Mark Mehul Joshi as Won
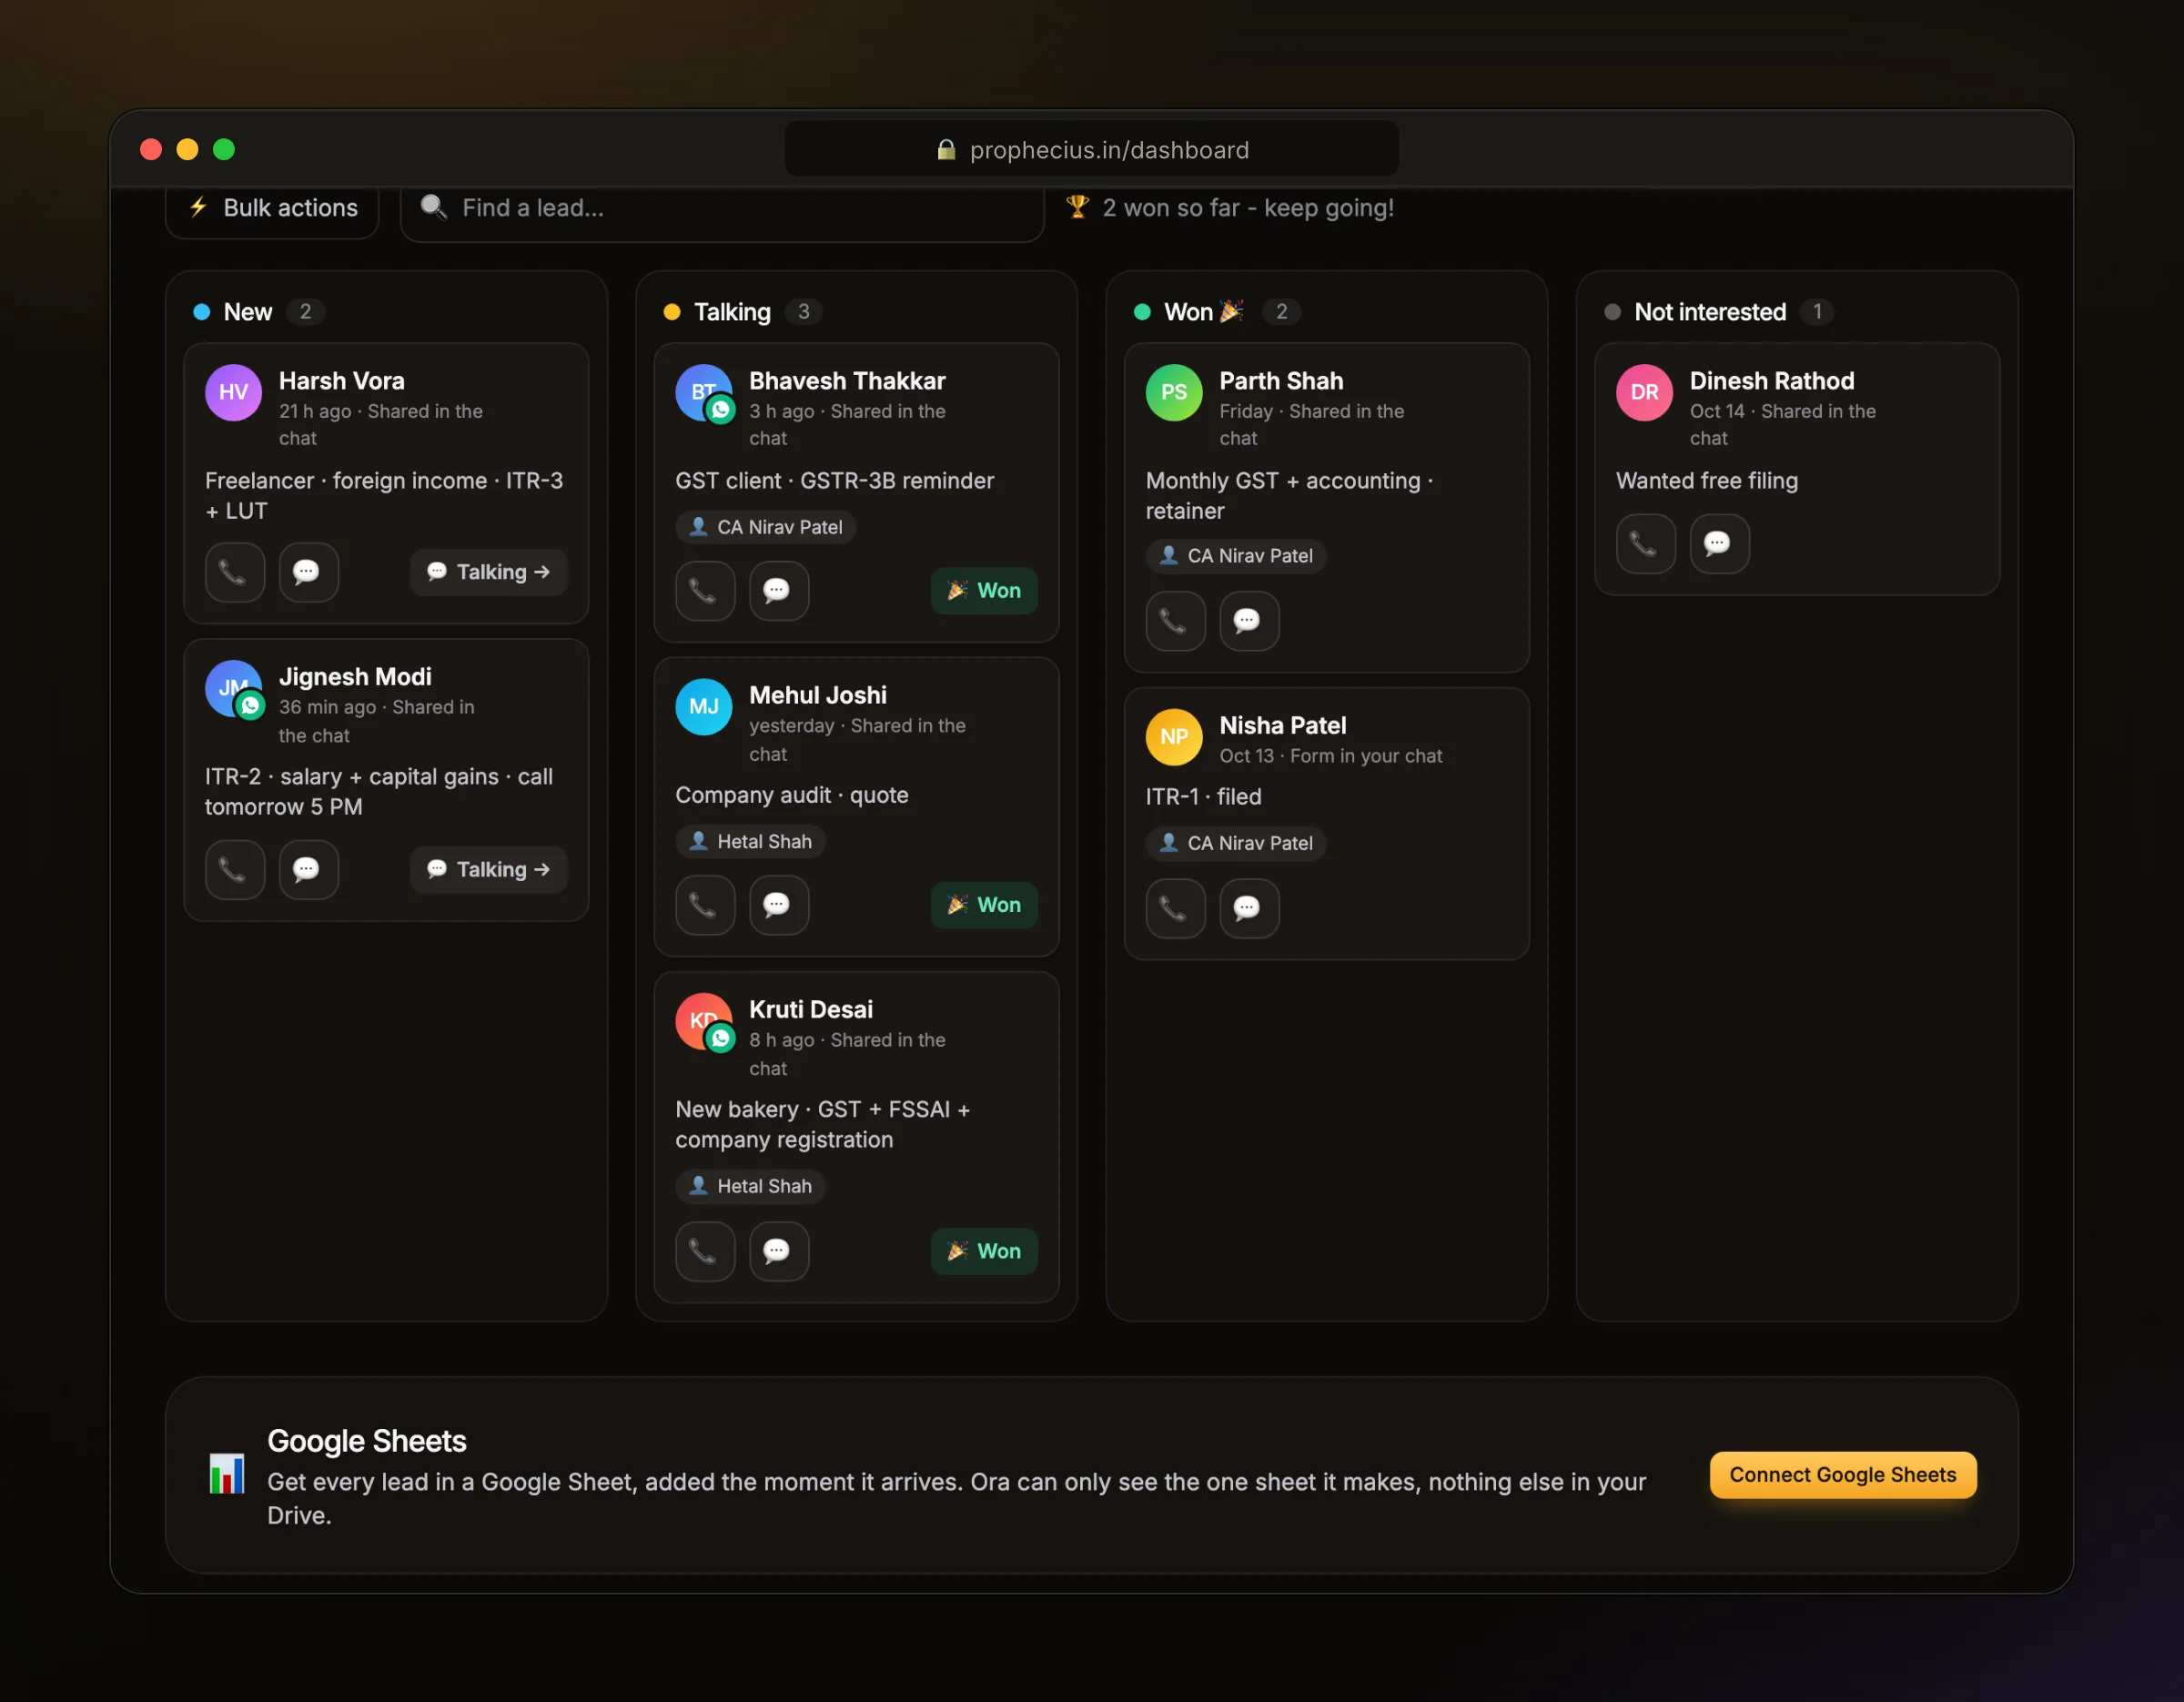The image size is (2184, 1702). point(984,905)
